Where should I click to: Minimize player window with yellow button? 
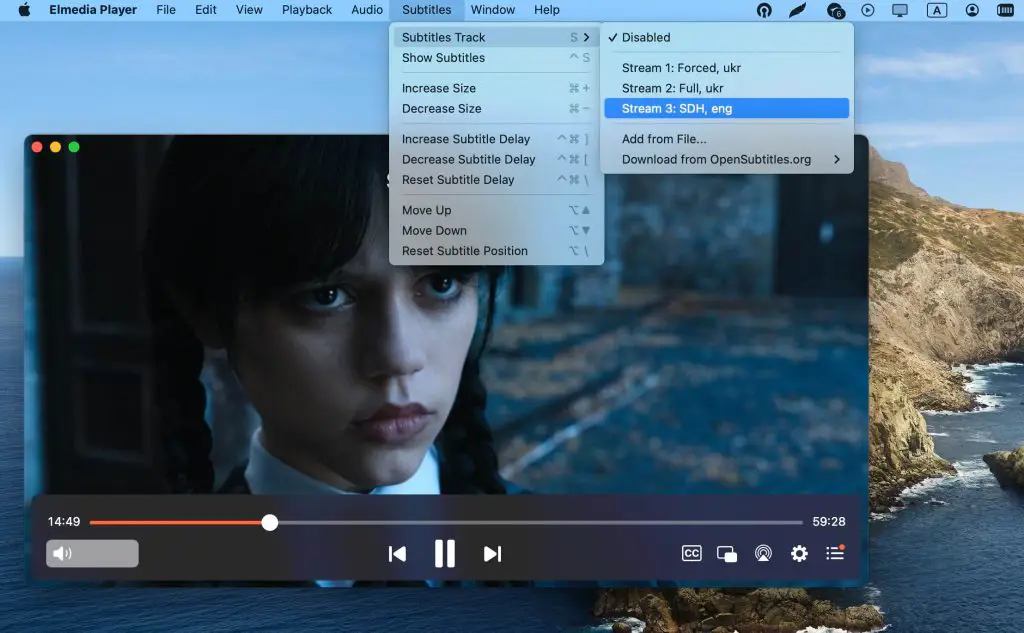[56, 147]
